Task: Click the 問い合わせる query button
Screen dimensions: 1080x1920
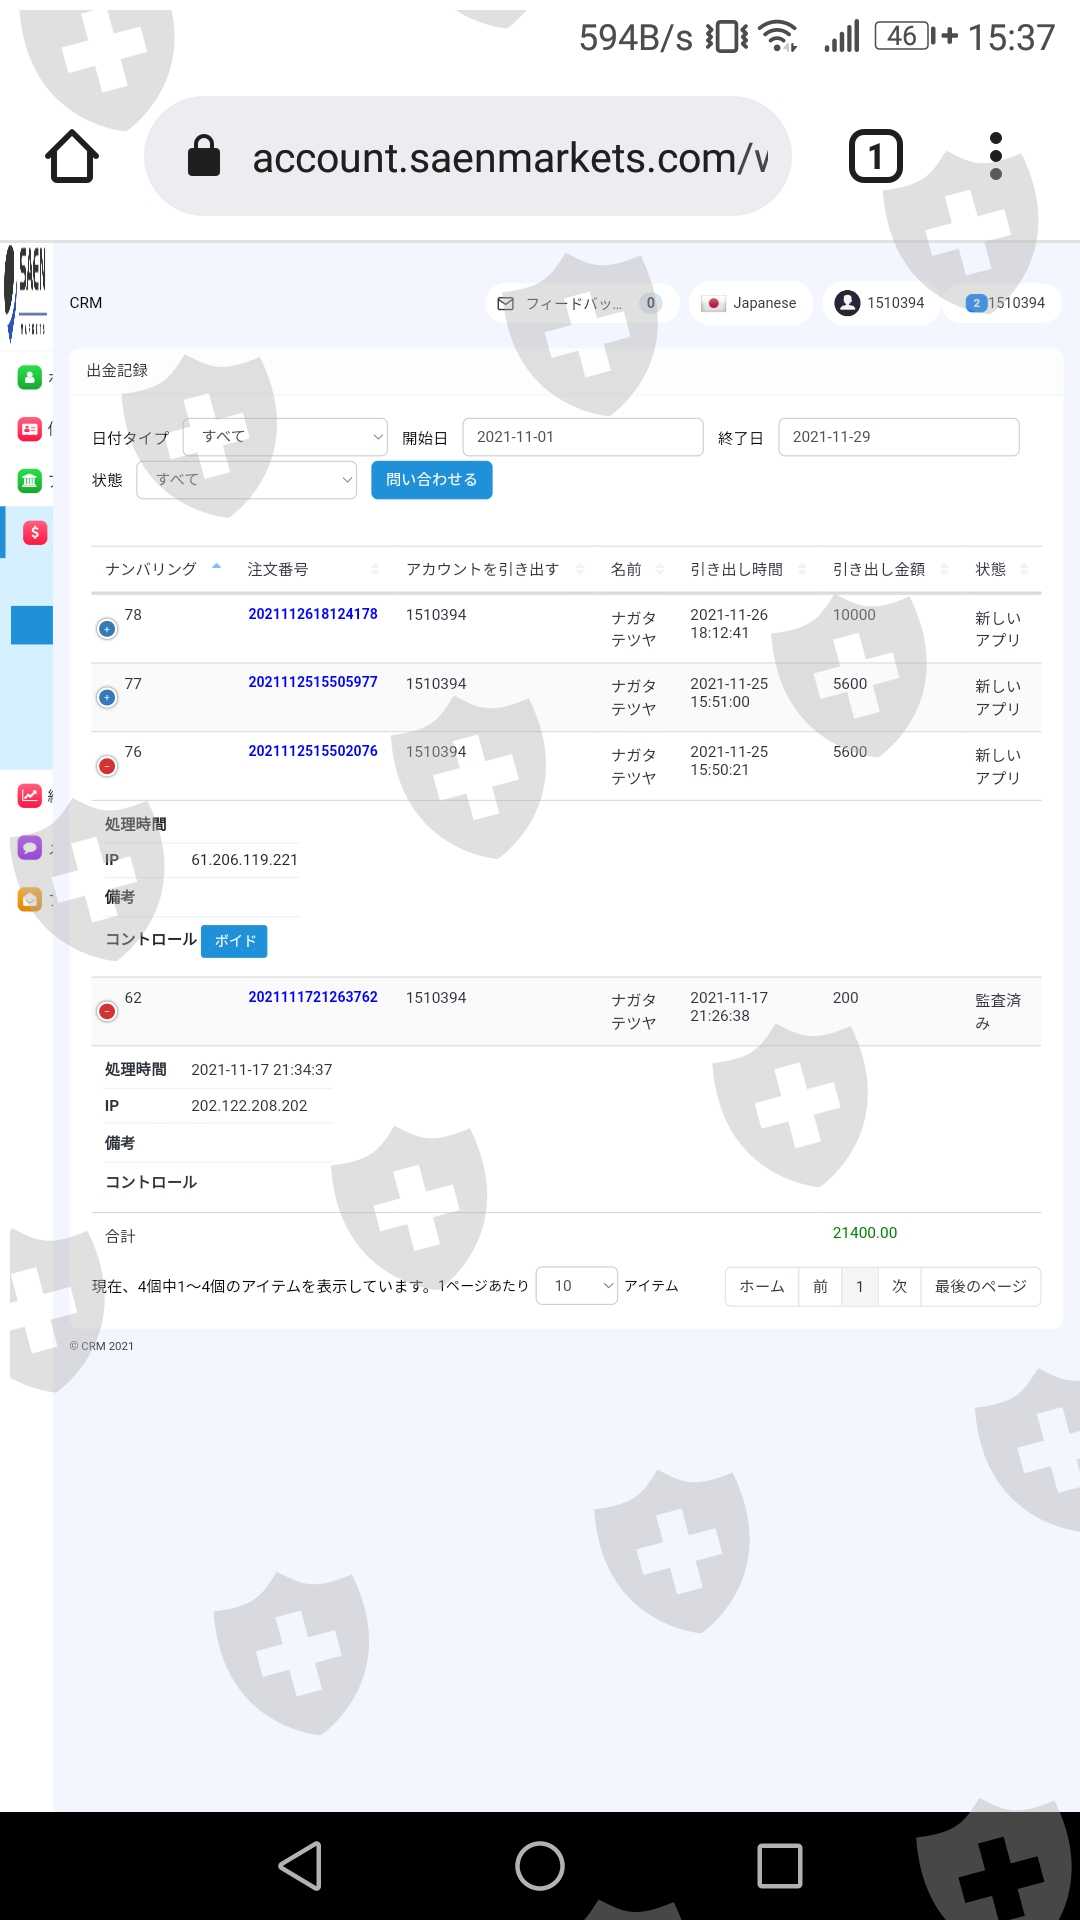Action: (x=432, y=480)
